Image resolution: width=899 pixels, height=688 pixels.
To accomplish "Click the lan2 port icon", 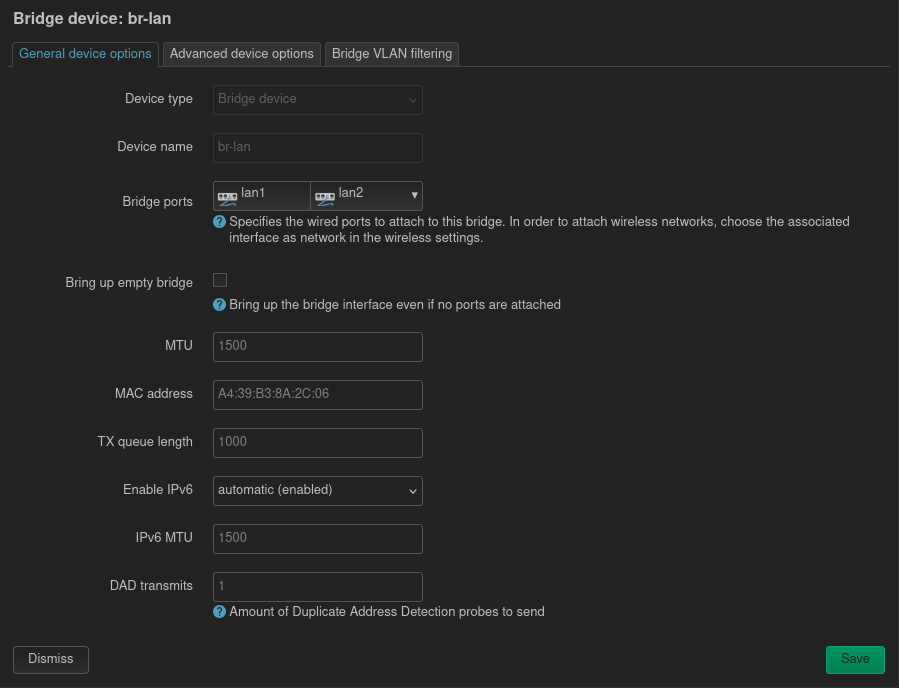I will click(x=325, y=198).
